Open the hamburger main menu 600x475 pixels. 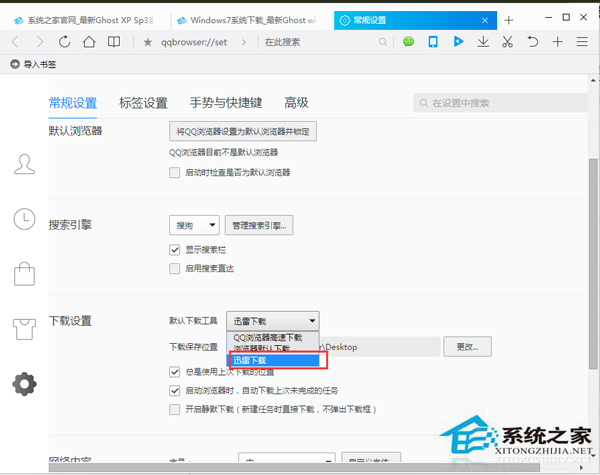click(x=582, y=42)
